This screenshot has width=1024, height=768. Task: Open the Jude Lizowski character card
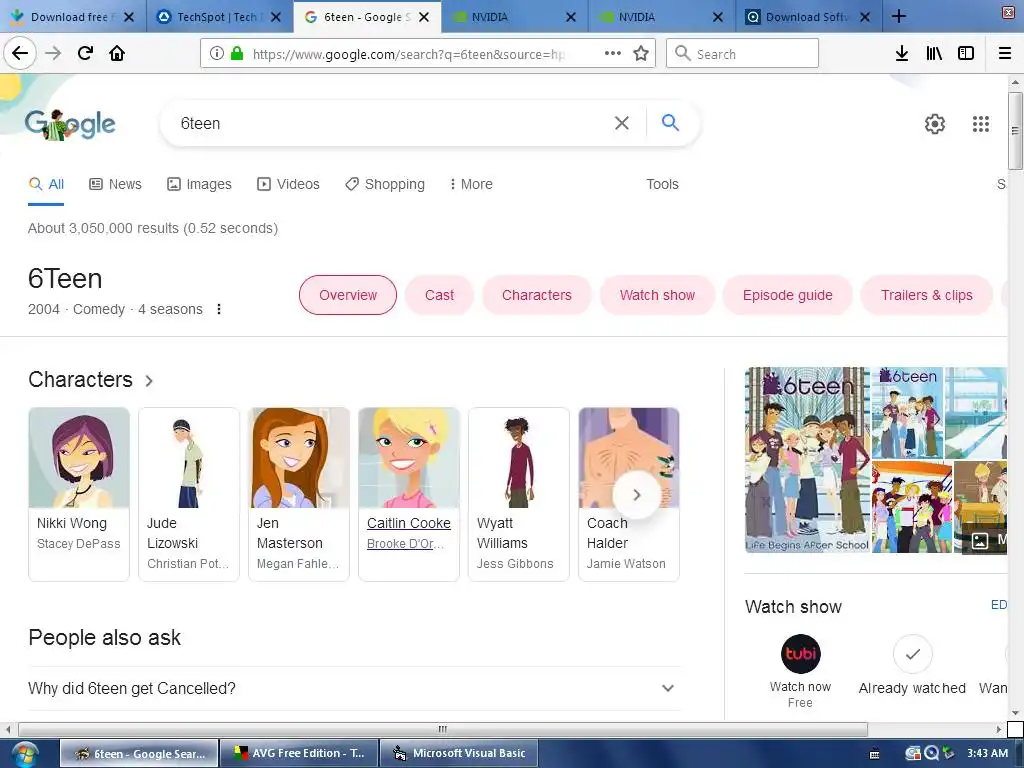(189, 494)
